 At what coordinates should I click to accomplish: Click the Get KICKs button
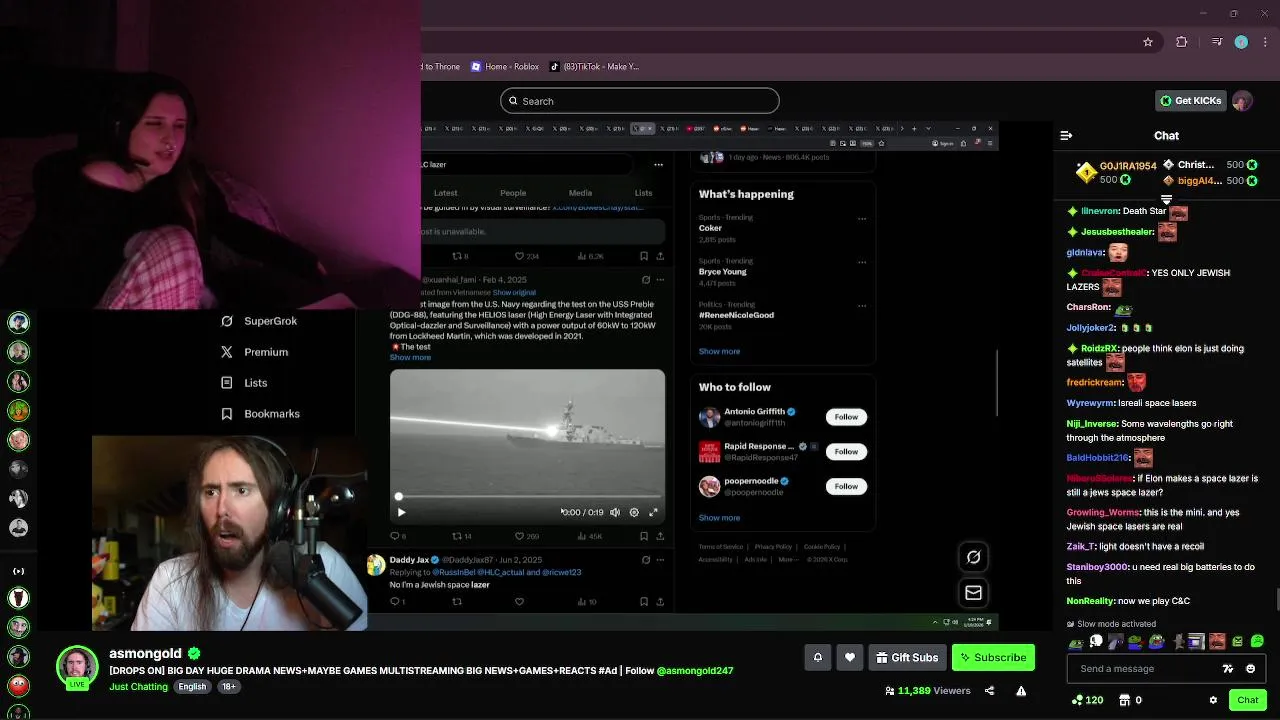point(1190,101)
